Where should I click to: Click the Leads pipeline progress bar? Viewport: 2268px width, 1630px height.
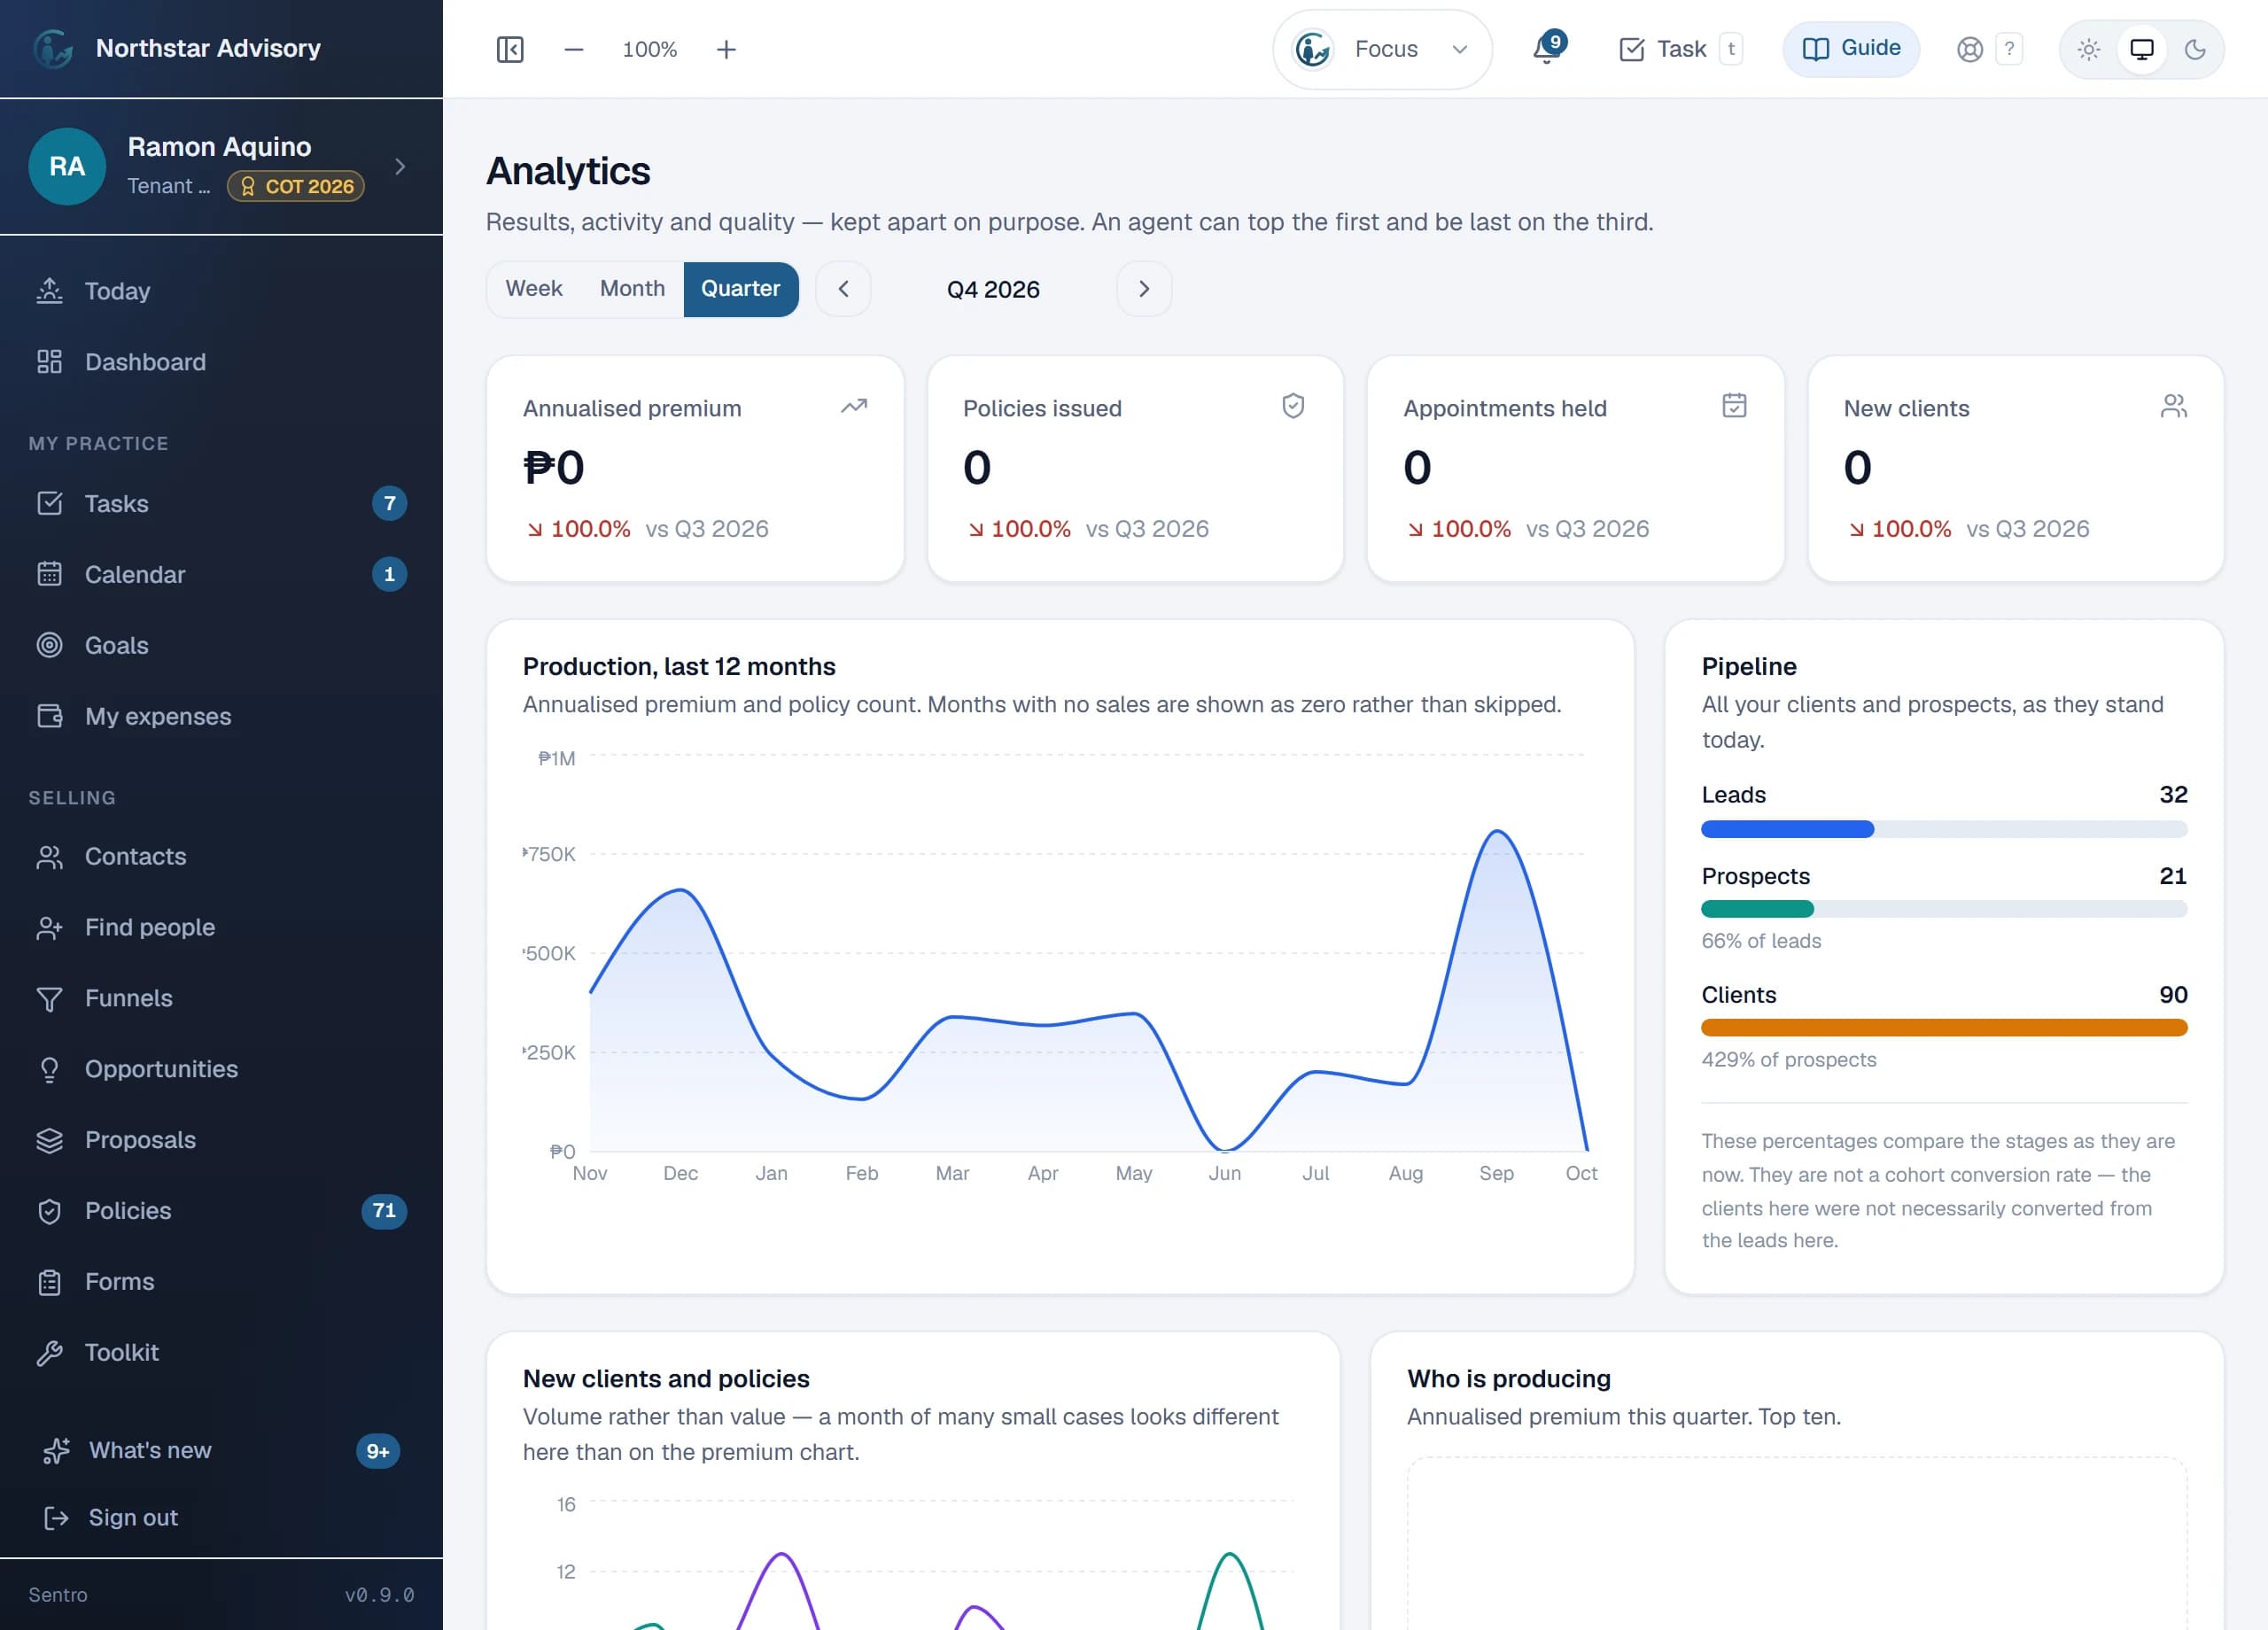1944,829
